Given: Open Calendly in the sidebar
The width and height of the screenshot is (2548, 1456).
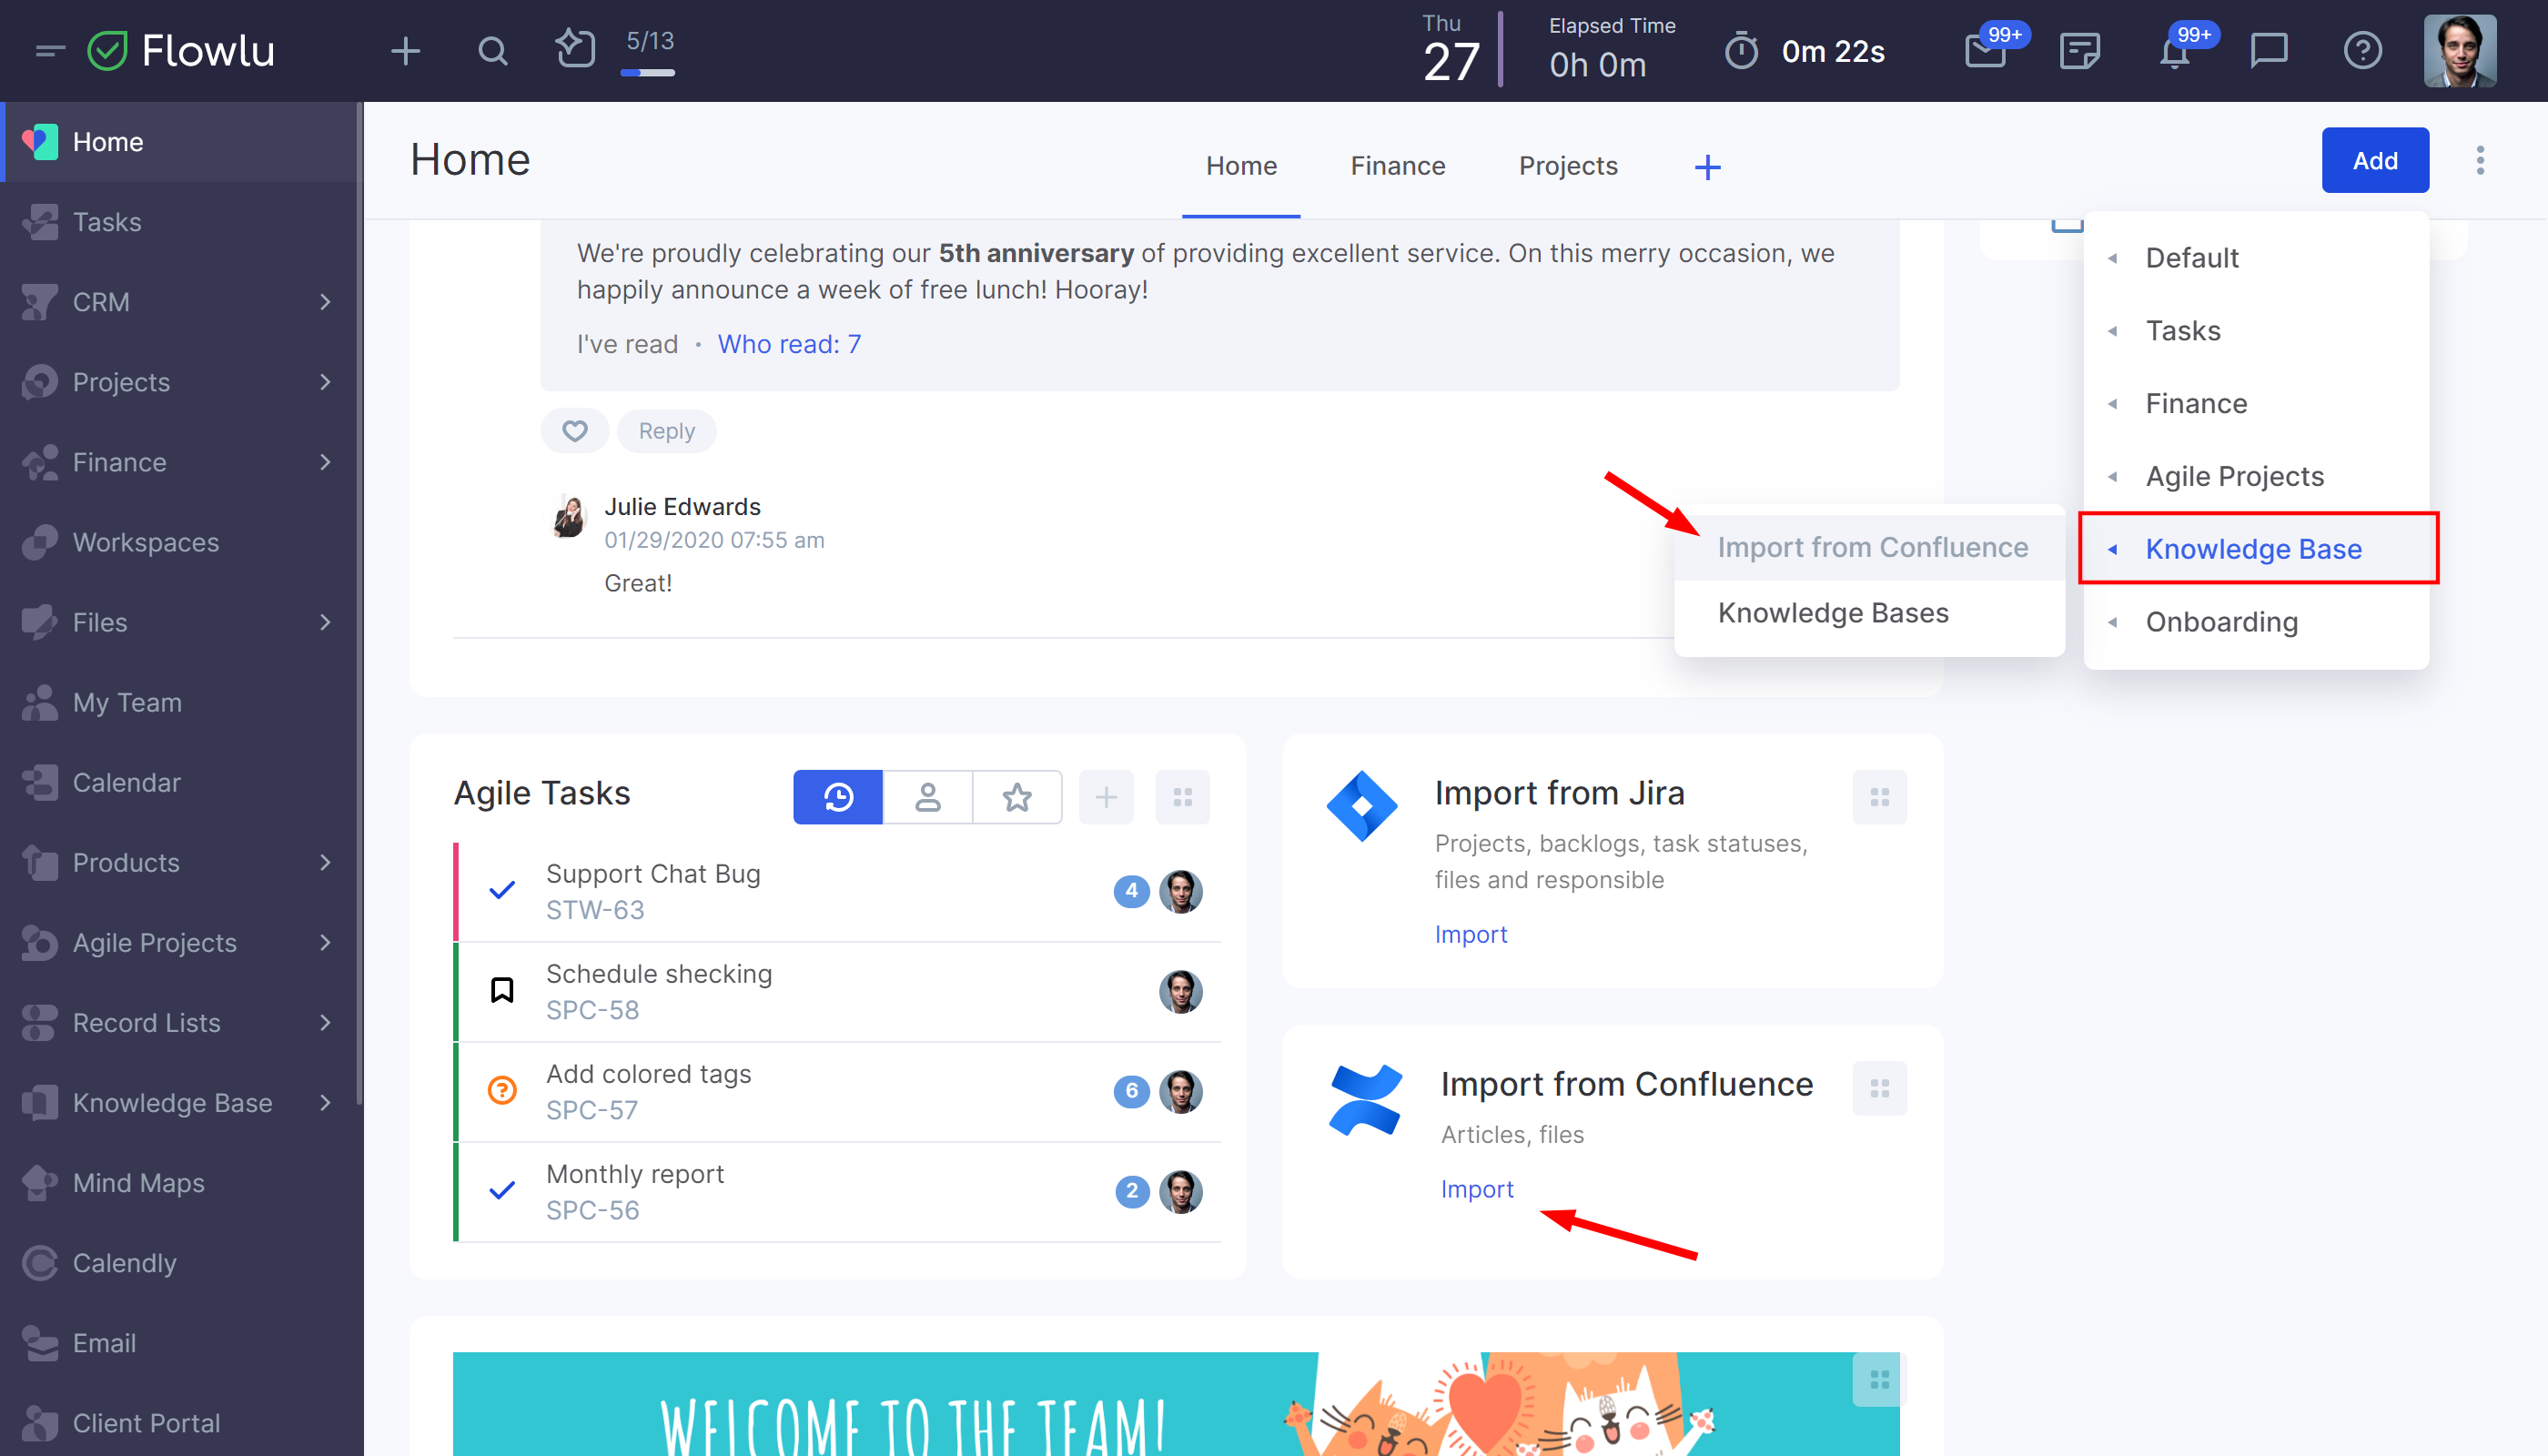Looking at the screenshot, I should tap(181, 1262).
